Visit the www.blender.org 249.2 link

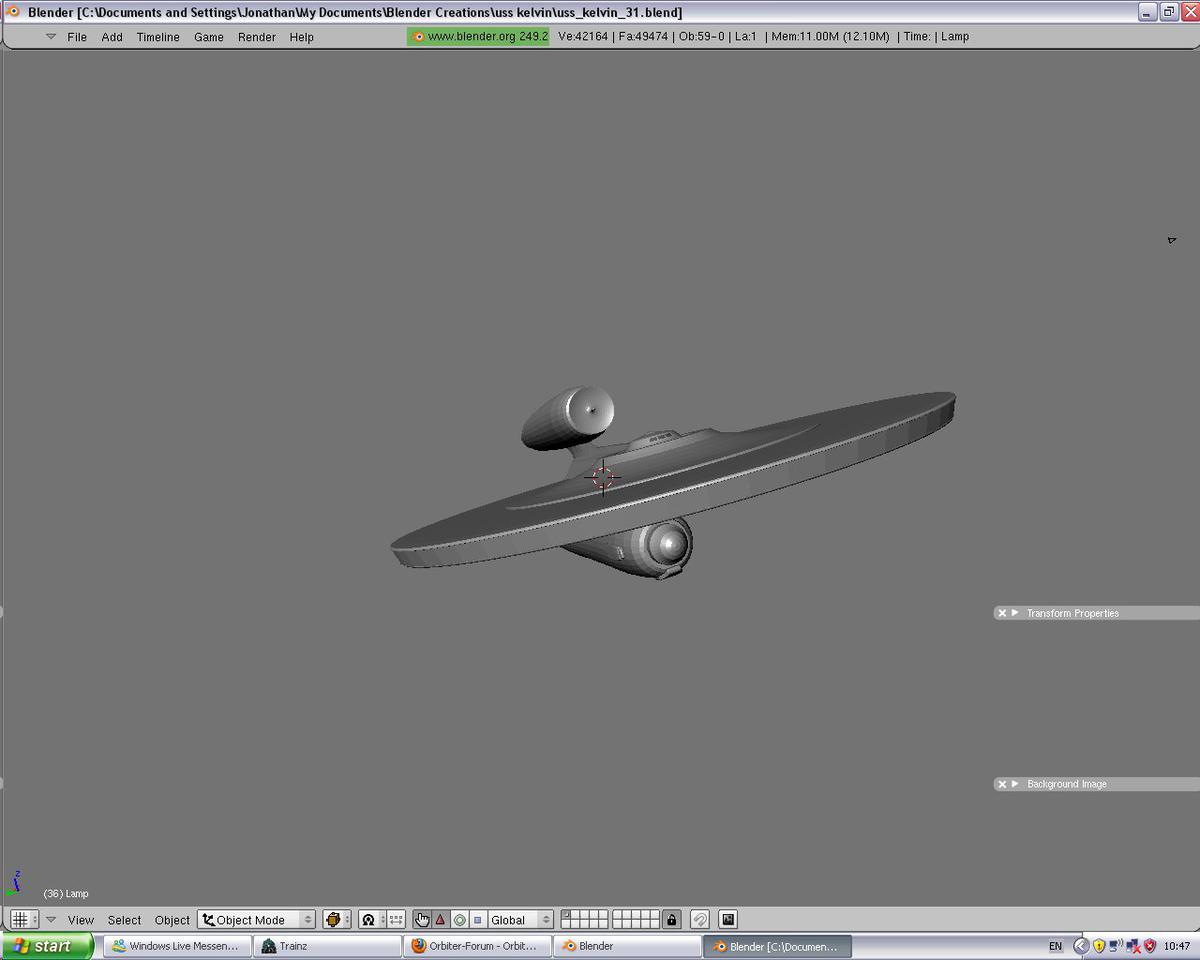click(478, 37)
